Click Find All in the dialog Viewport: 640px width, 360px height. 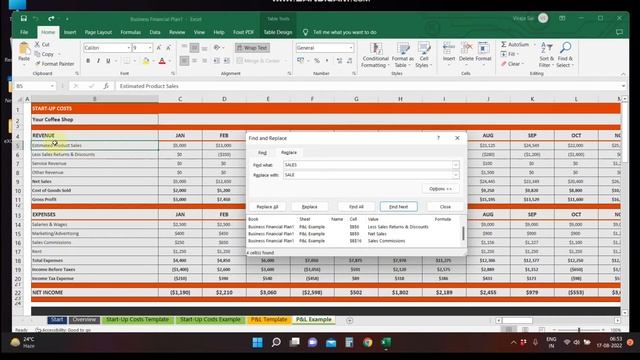point(356,207)
